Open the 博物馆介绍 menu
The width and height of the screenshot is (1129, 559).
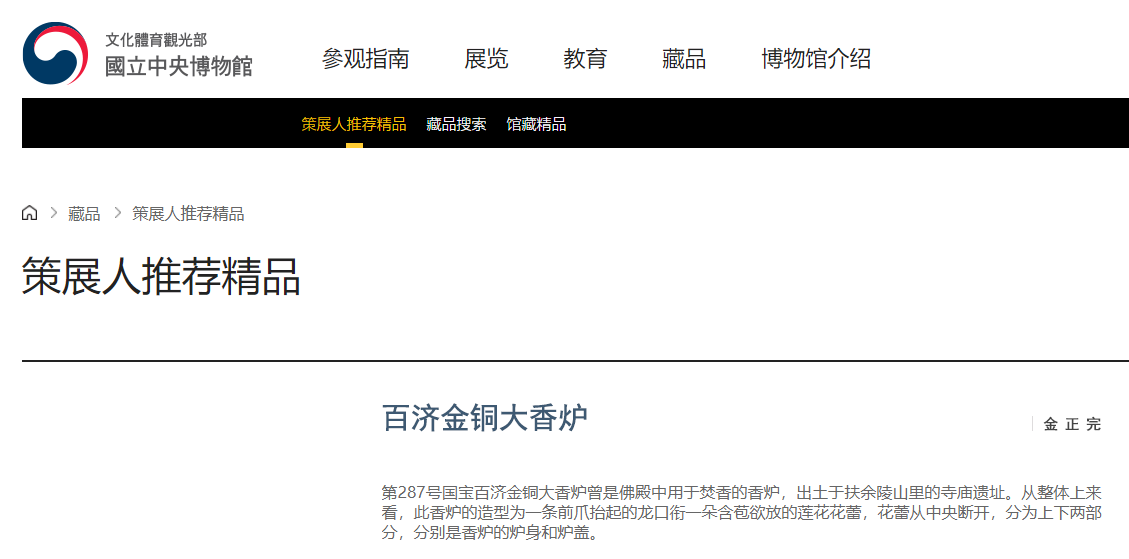tap(816, 58)
